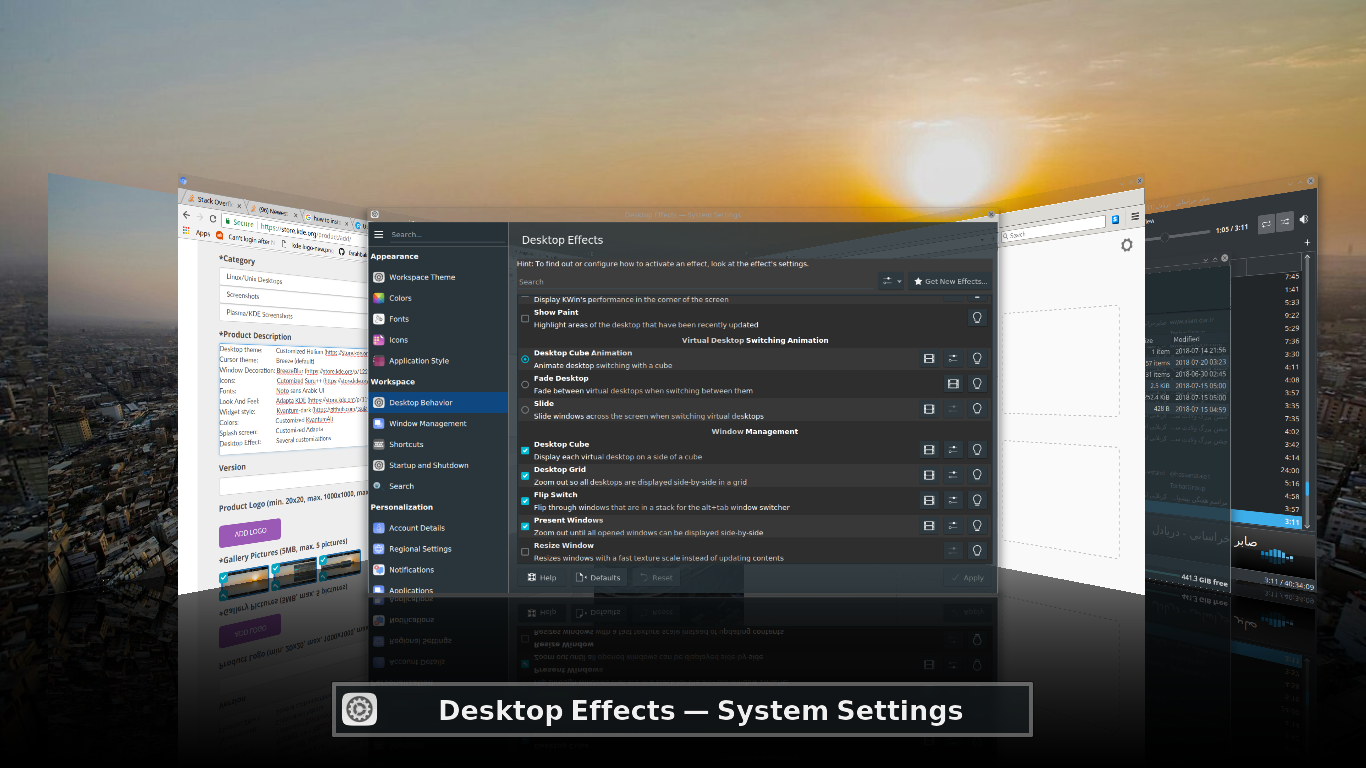This screenshot has height=768, width=1366.
Task: Enable the Resize Window checkbox
Action: [525, 552]
